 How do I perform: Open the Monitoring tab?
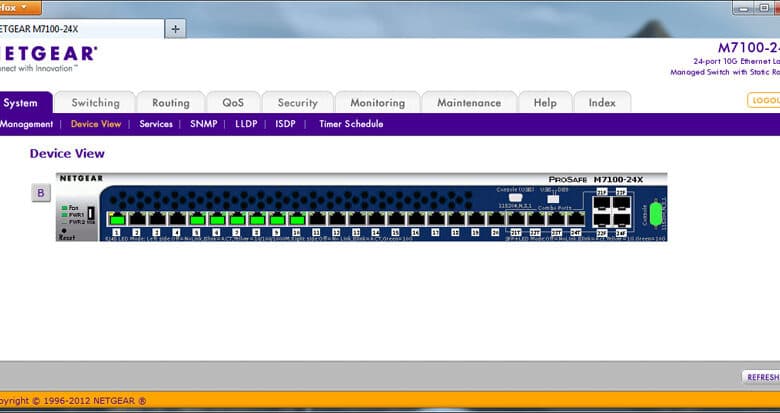(x=378, y=103)
